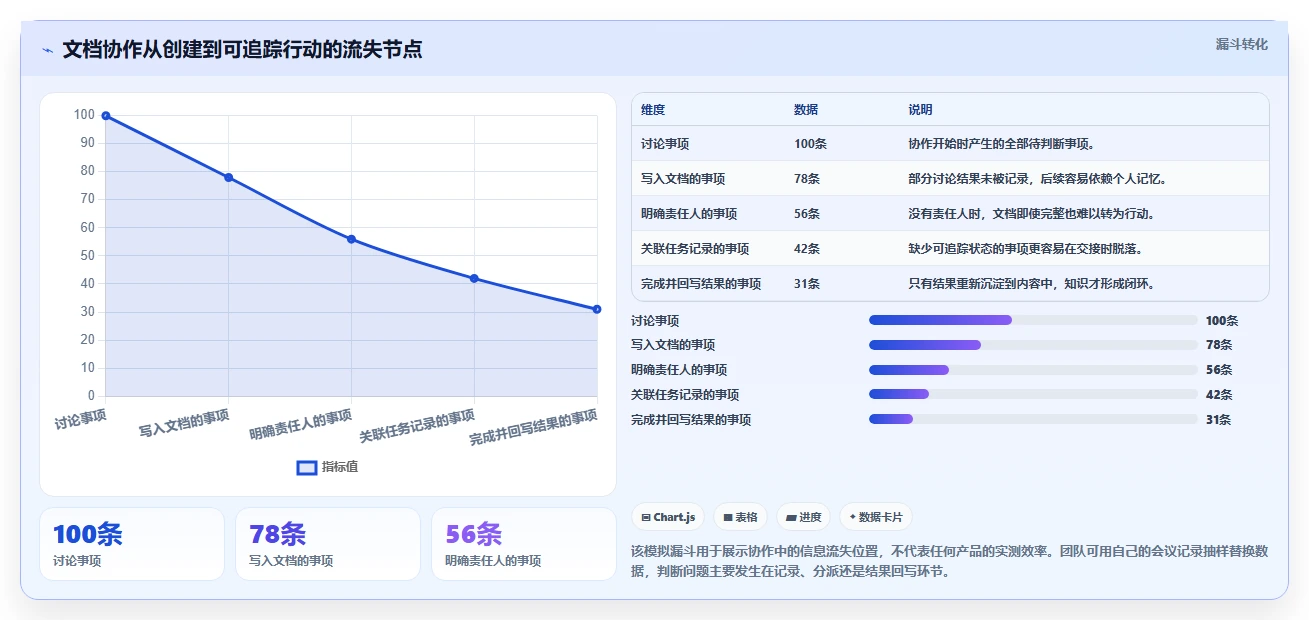The image size is (1309, 620).
Task: Click the 漏斗转化 label in header
Action: click(1242, 44)
